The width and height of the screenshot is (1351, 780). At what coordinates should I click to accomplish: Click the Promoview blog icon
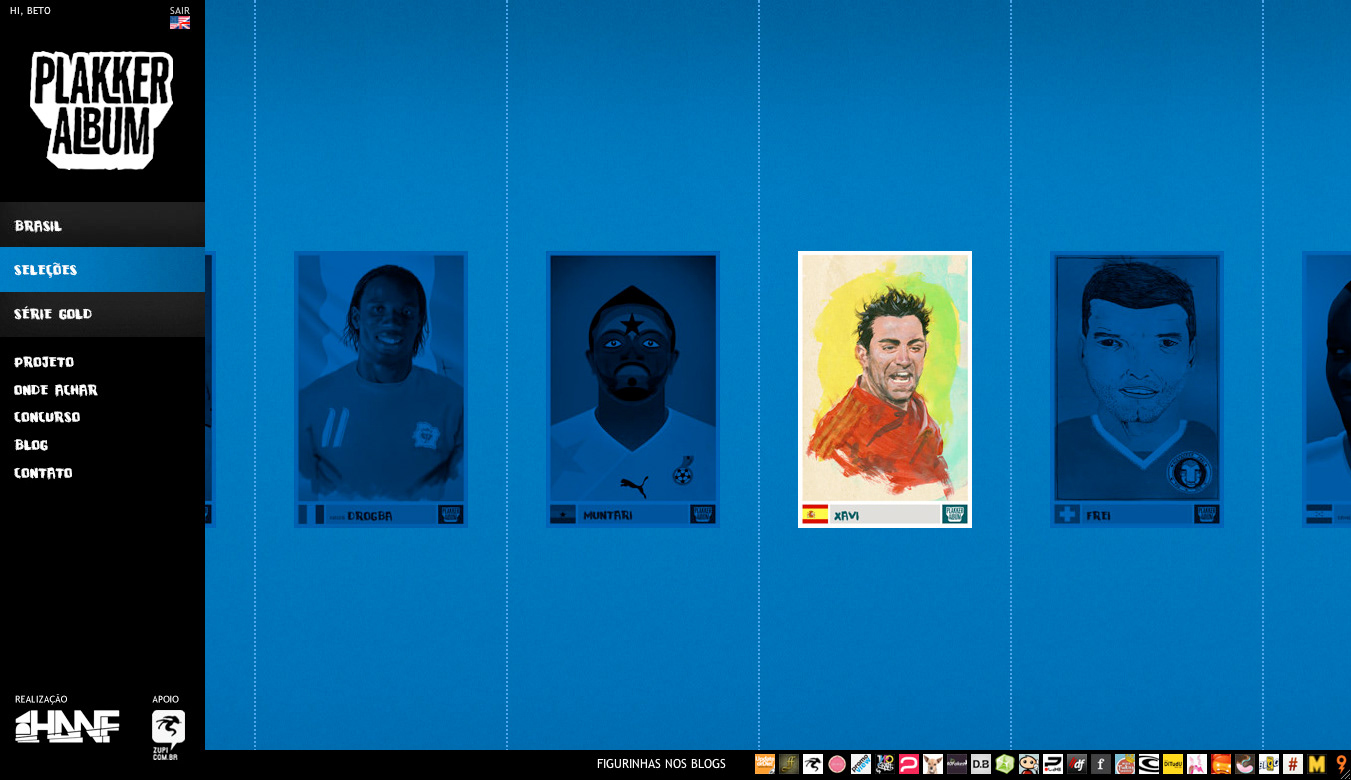(x=861, y=764)
